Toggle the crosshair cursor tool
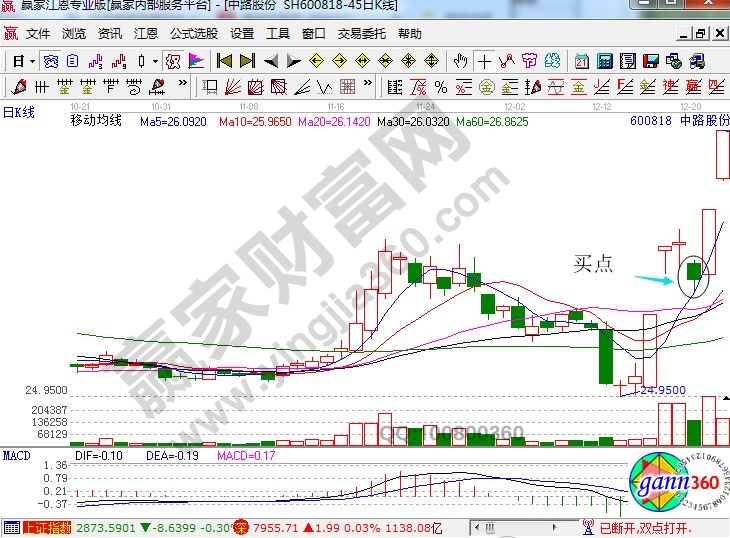The width and height of the screenshot is (730, 538). click(485, 61)
